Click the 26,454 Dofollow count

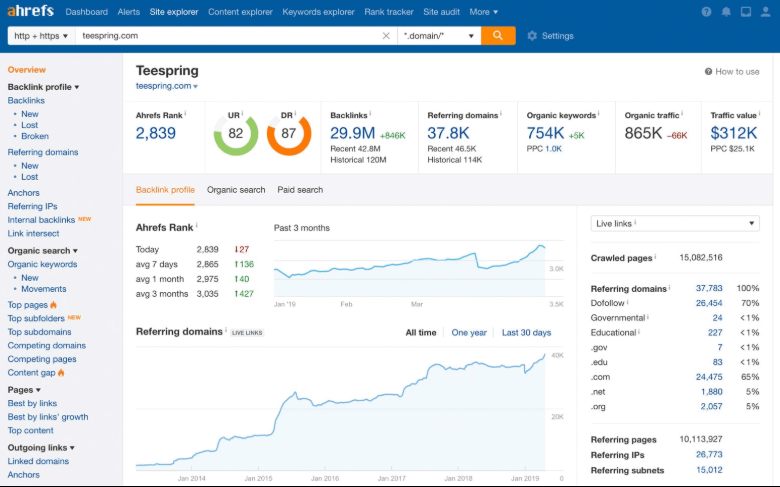click(x=709, y=303)
